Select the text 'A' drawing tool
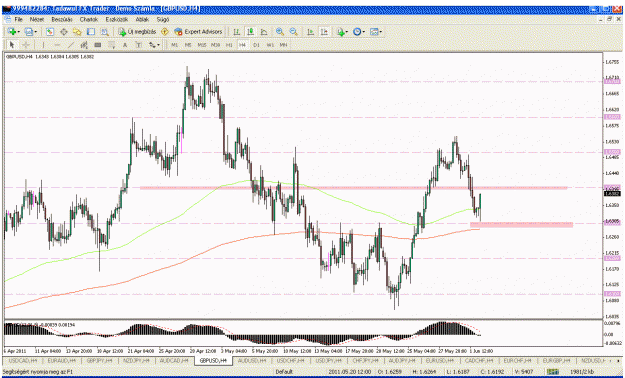Viewport: 625px width, 378px height. (125, 45)
